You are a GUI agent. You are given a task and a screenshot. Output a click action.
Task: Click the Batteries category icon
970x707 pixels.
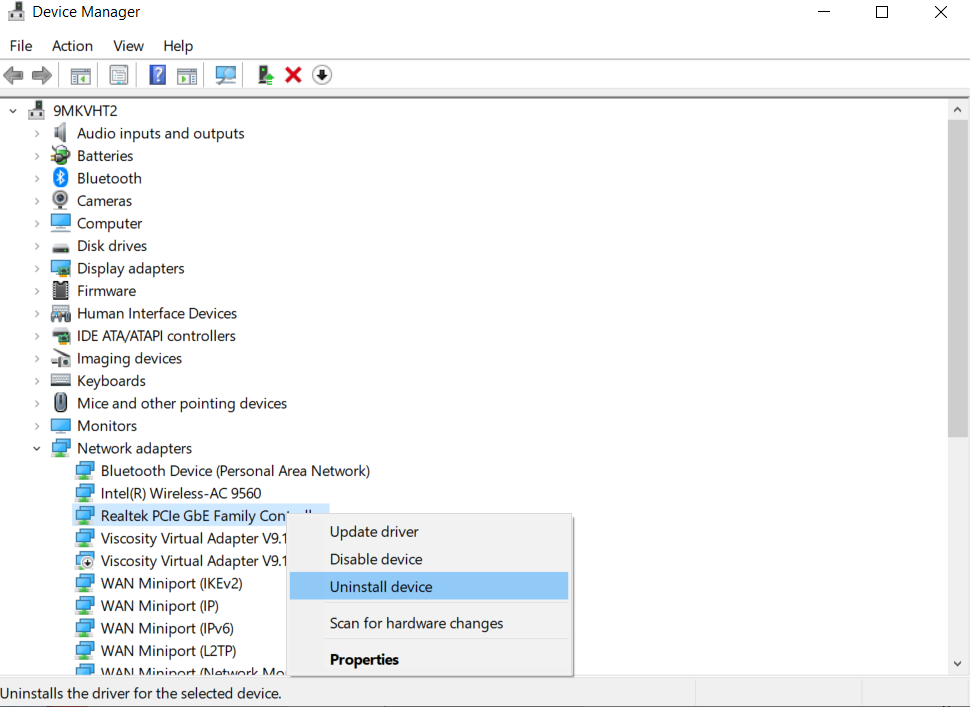[61, 155]
